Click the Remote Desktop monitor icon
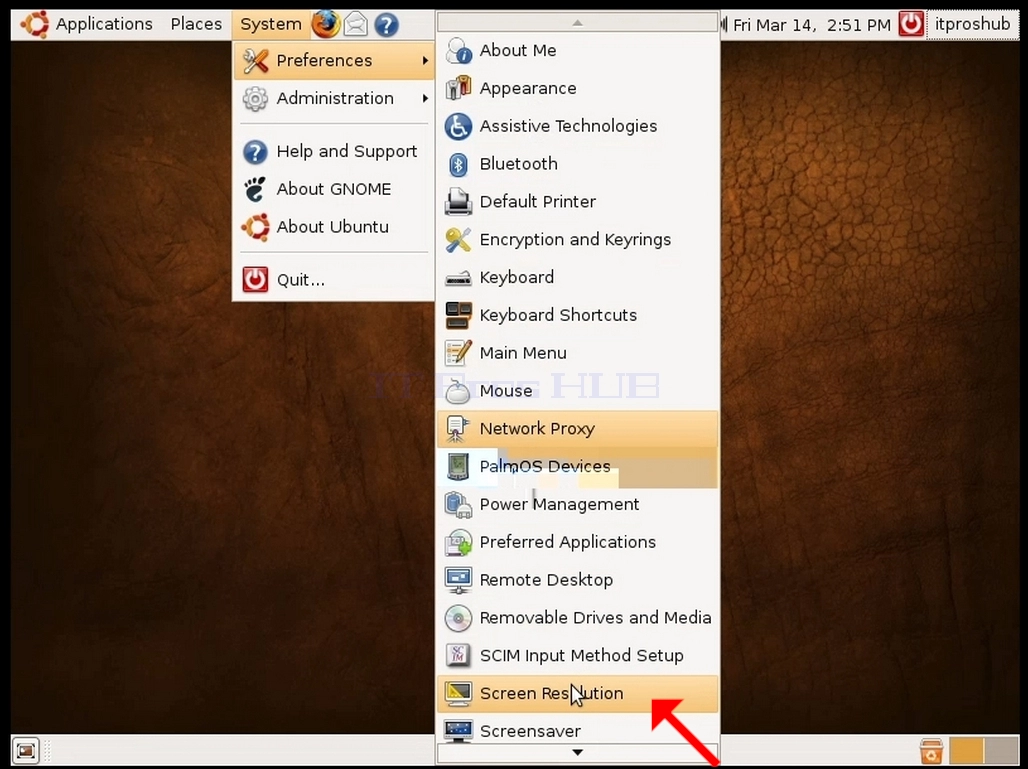The image size is (1028, 769). click(458, 580)
